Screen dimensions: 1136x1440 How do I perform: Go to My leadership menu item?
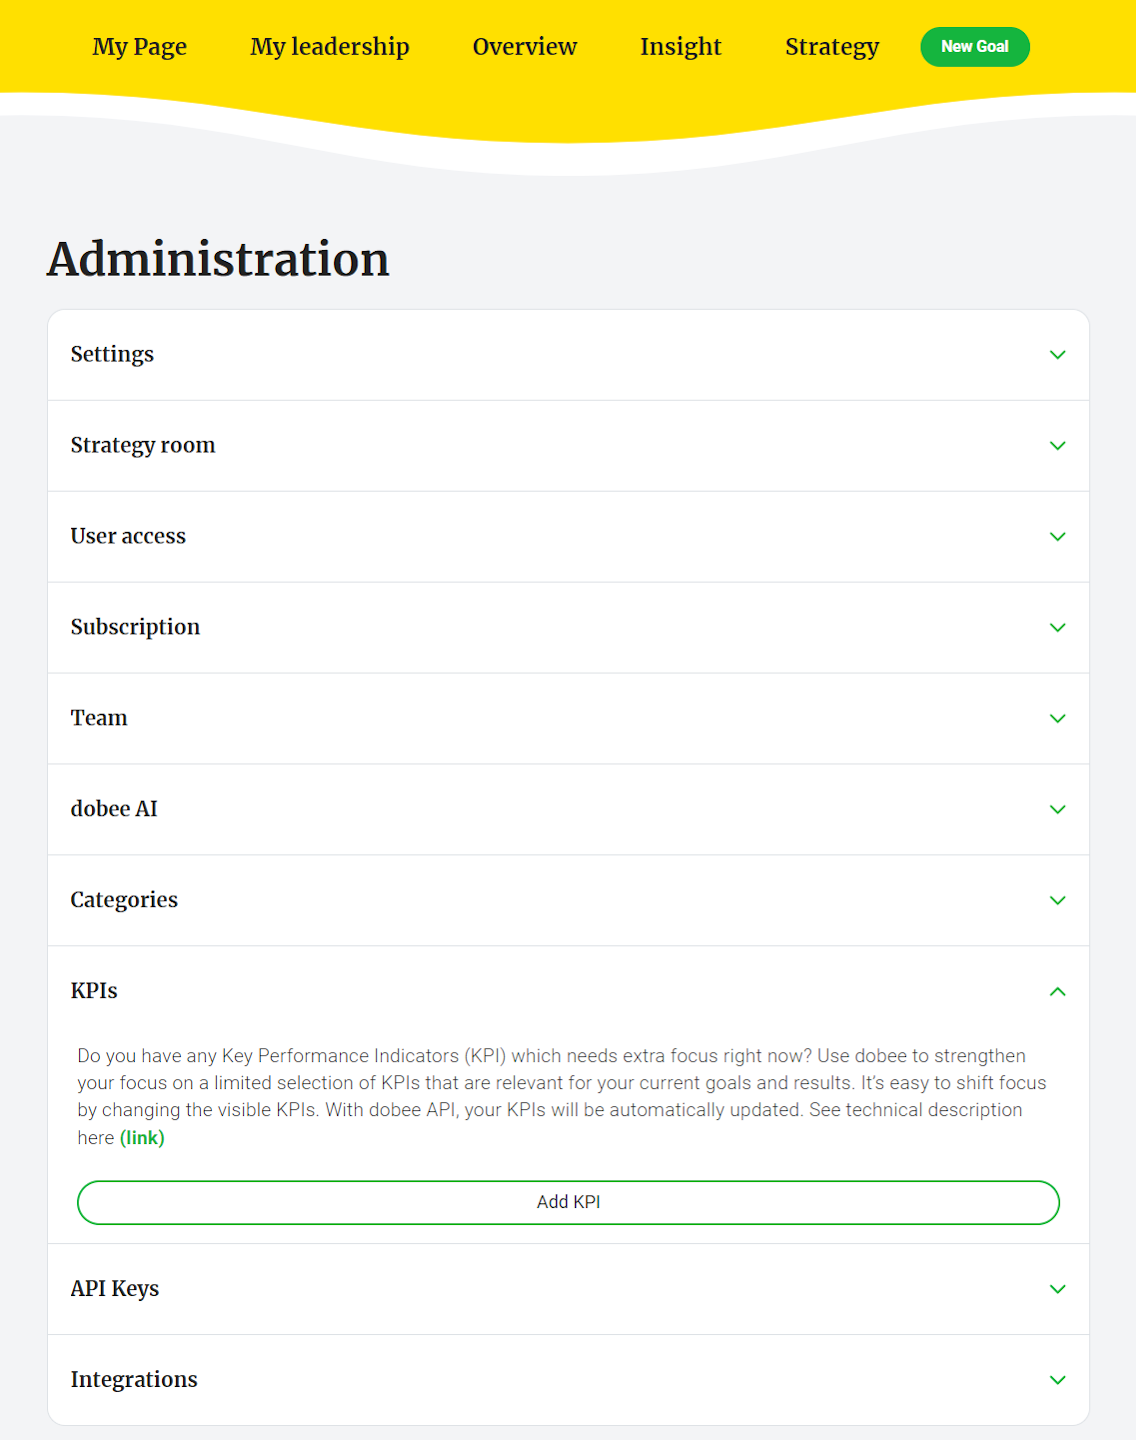pyautogui.click(x=330, y=47)
